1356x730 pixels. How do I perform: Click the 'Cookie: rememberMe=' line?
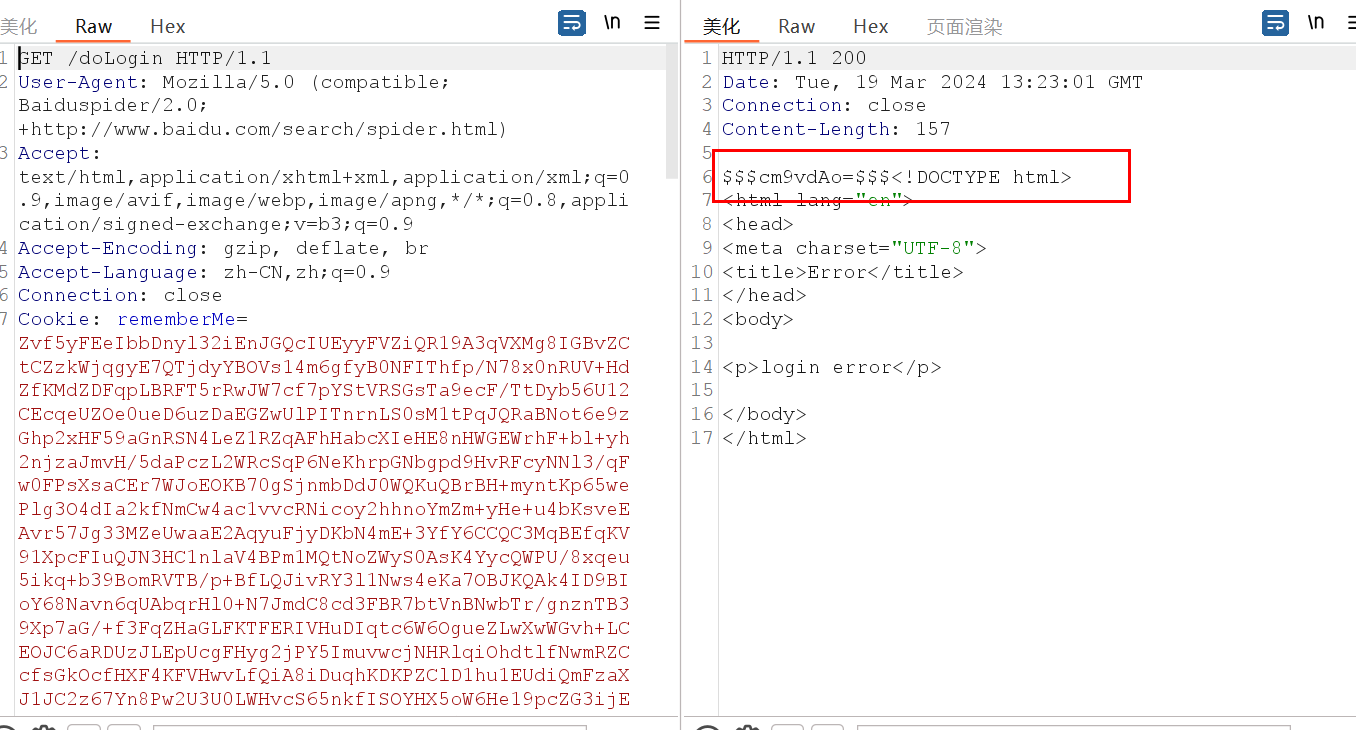(132, 319)
